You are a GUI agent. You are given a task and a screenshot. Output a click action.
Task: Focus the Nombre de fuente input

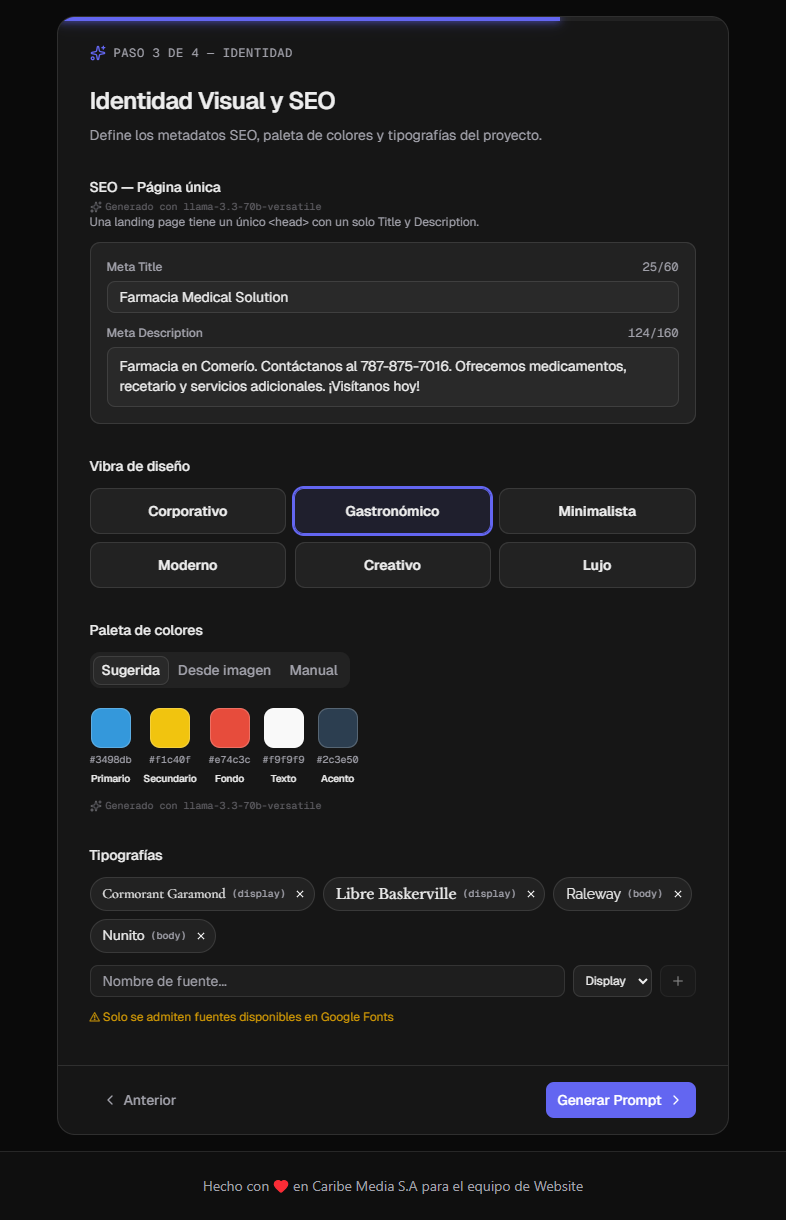[327, 981]
